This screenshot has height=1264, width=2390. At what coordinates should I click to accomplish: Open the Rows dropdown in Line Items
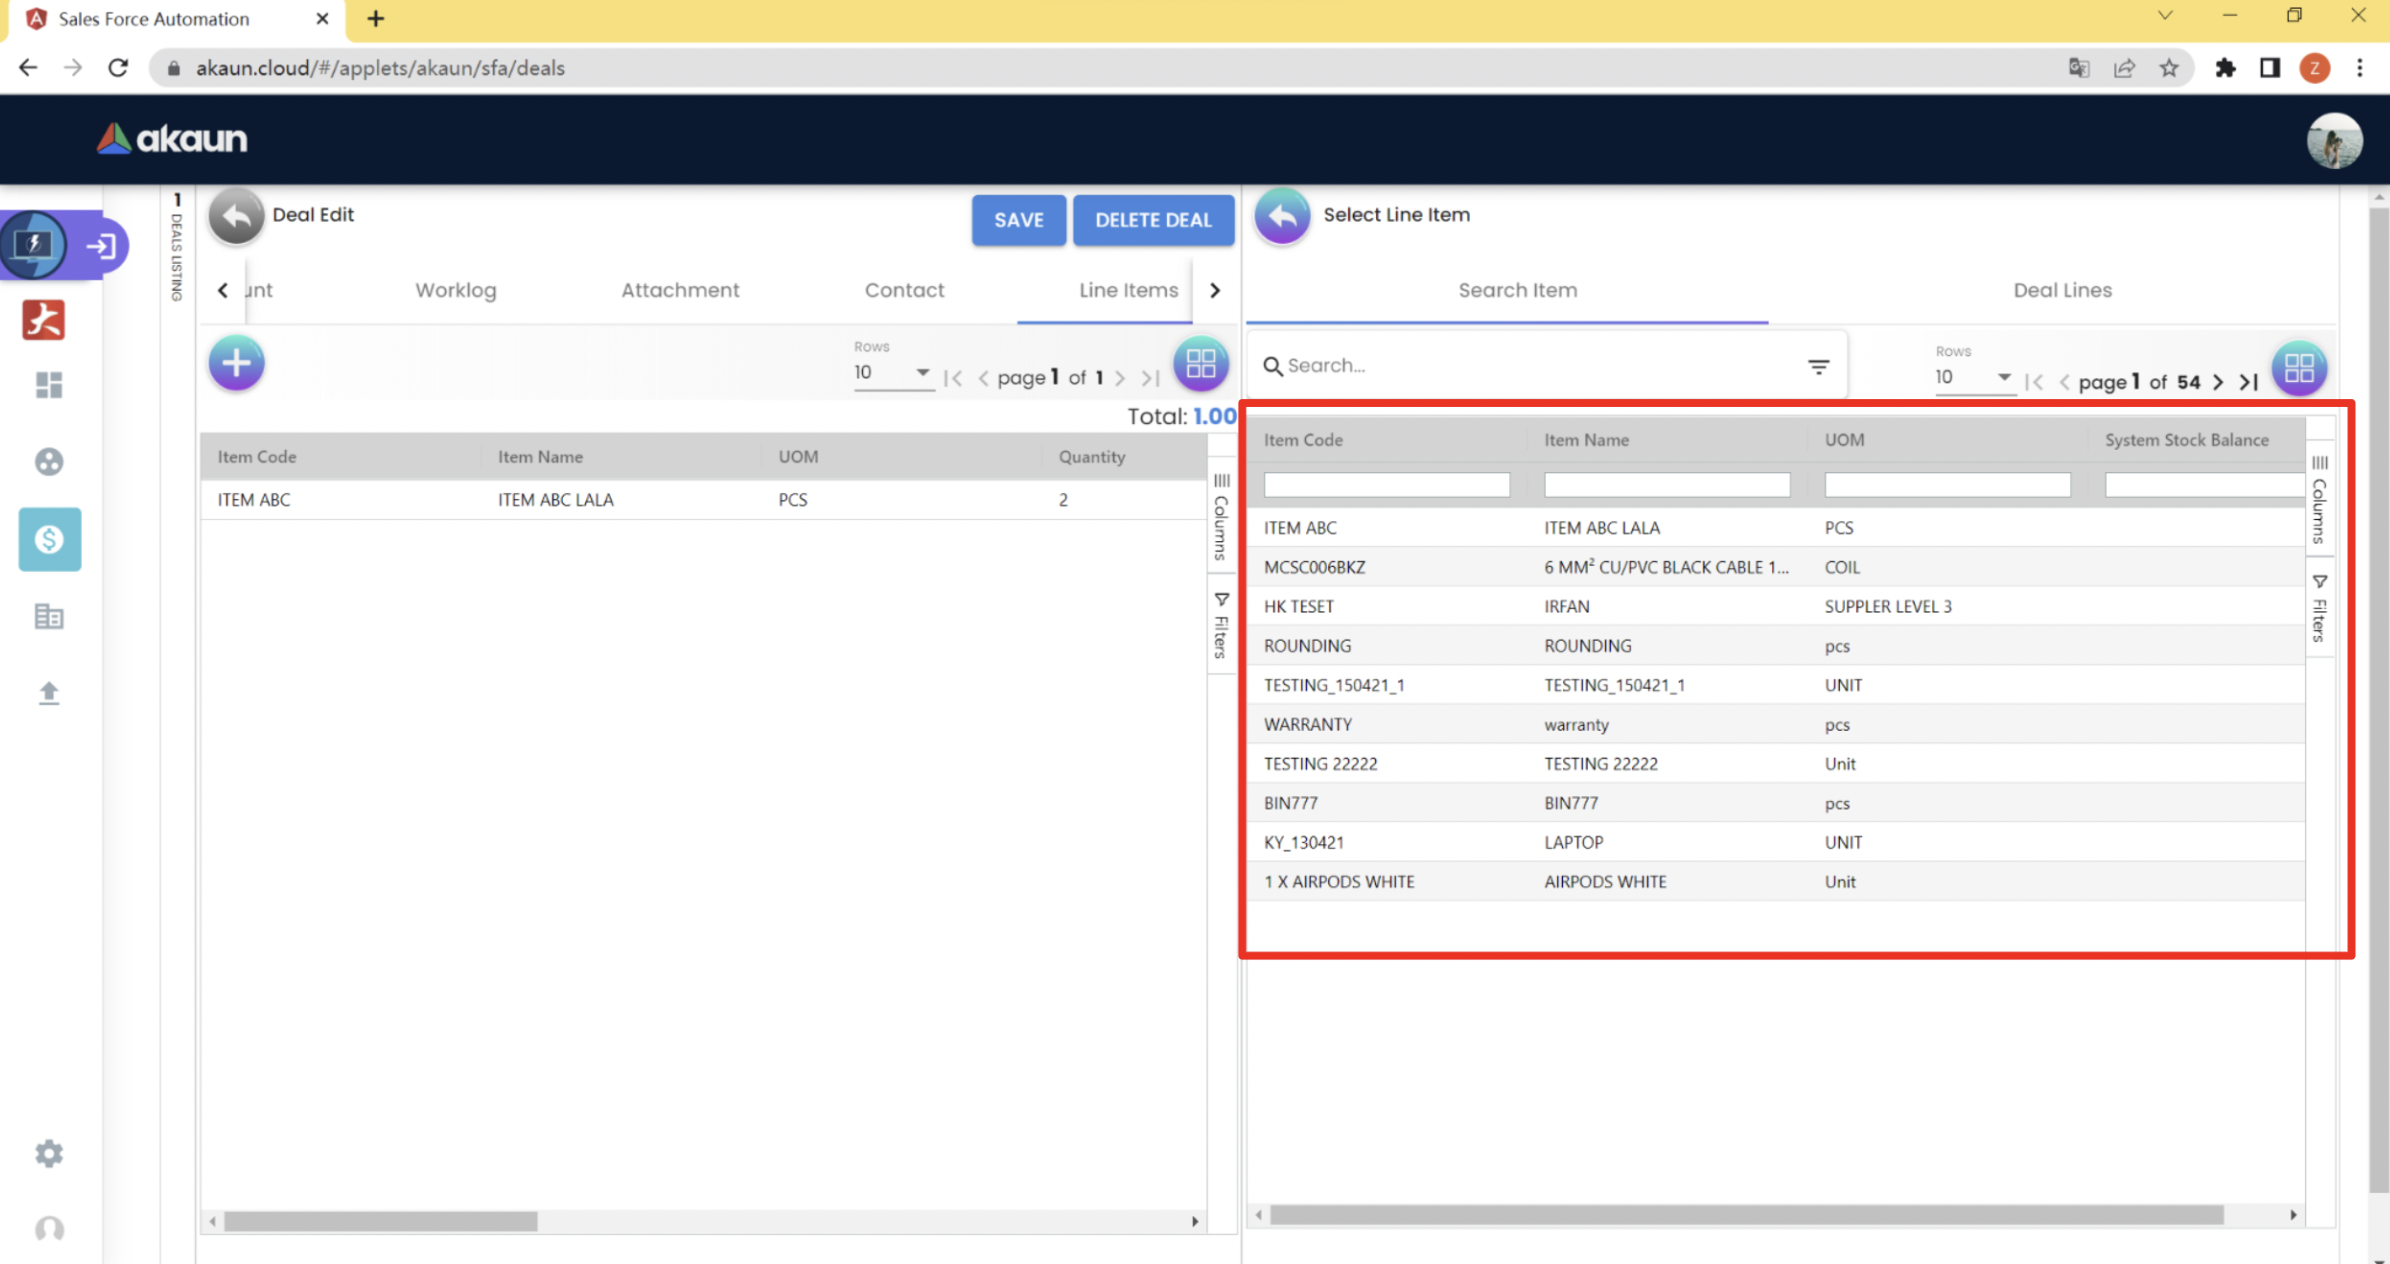tap(892, 373)
